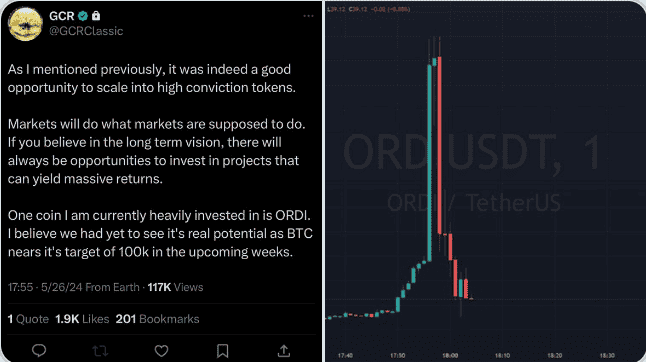Bookmark the tweet with the bookmark icon
Screen dimensions: 646x362
(x=222, y=351)
